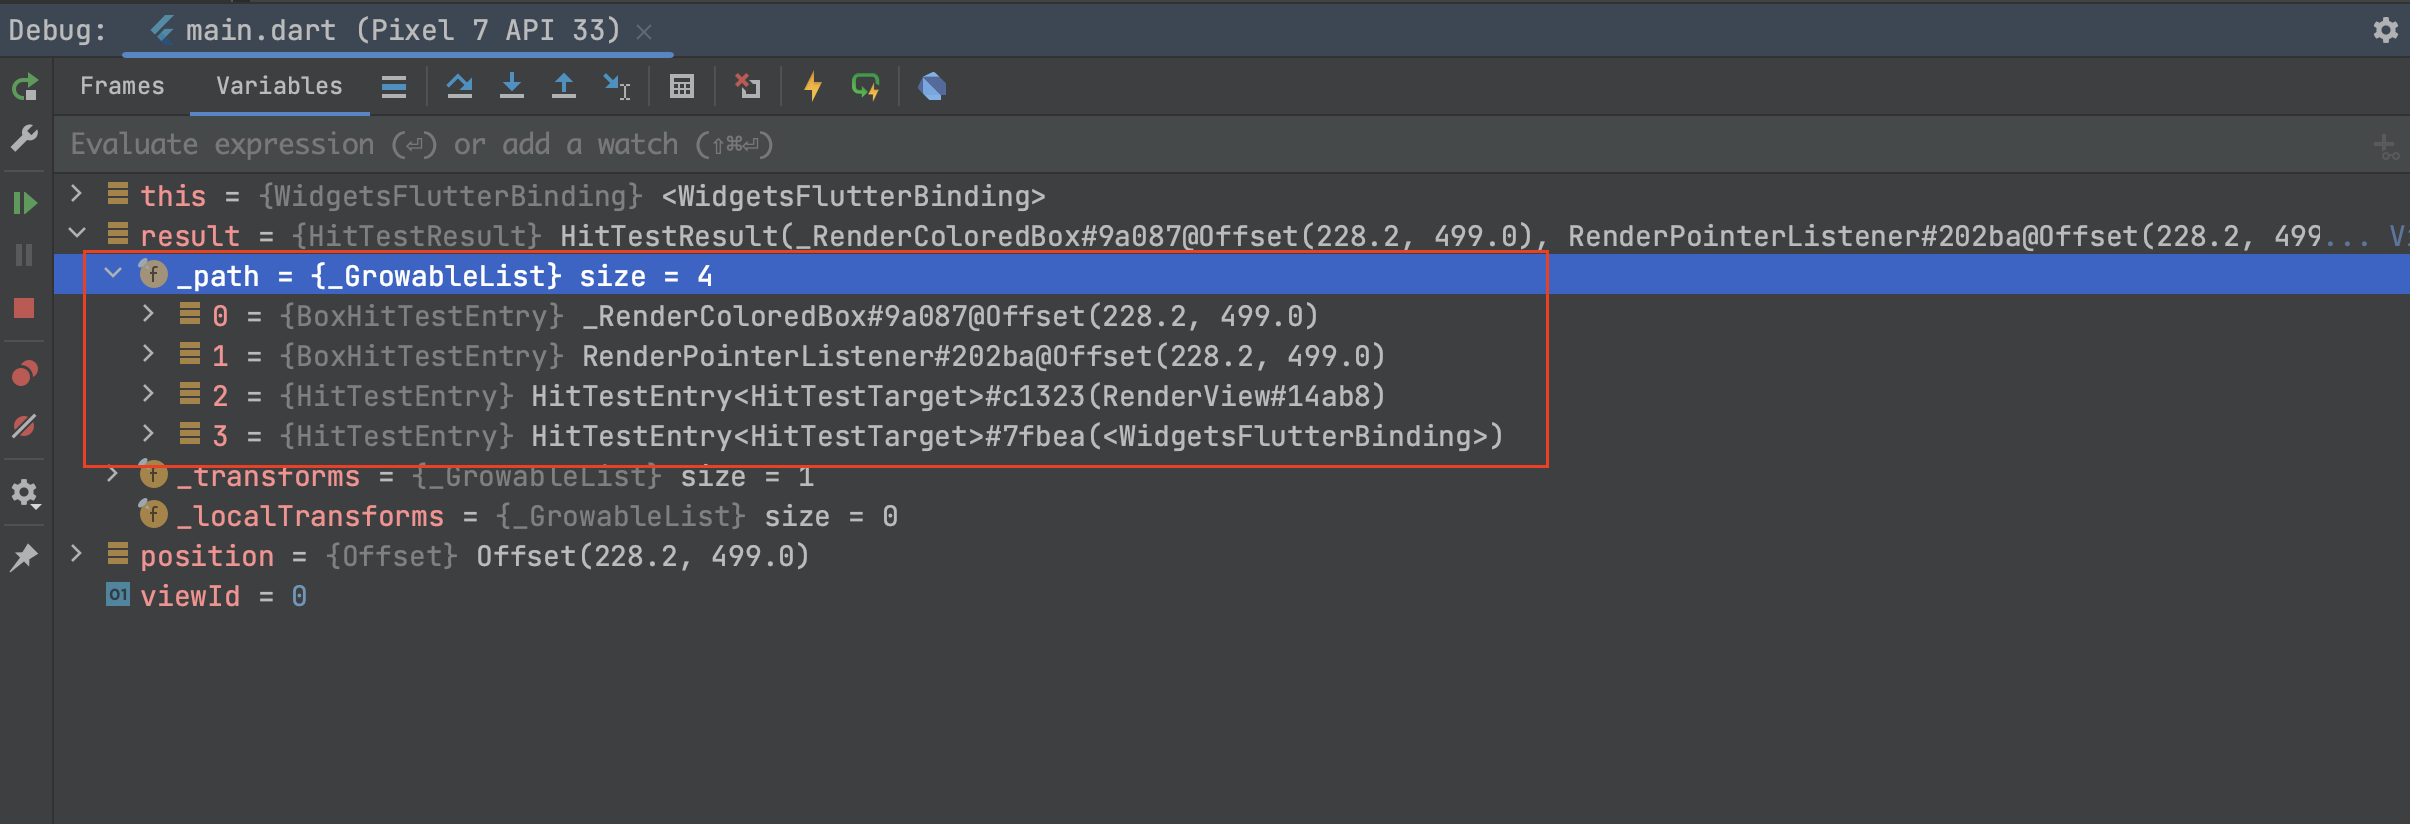2410x824 pixels.
Task: Open the Evaluate Expression calculator icon
Action: pos(681,86)
